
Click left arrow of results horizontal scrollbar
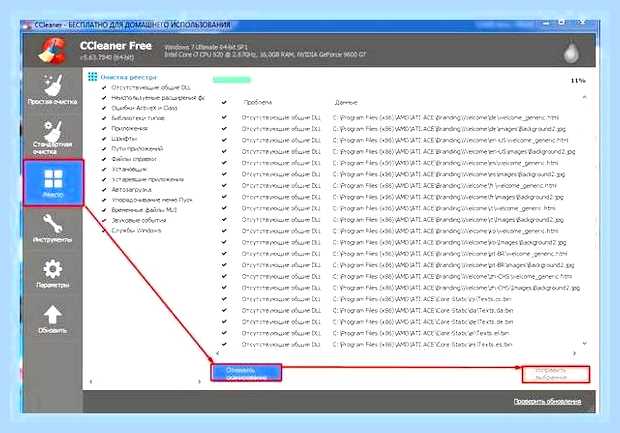tap(217, 354)
